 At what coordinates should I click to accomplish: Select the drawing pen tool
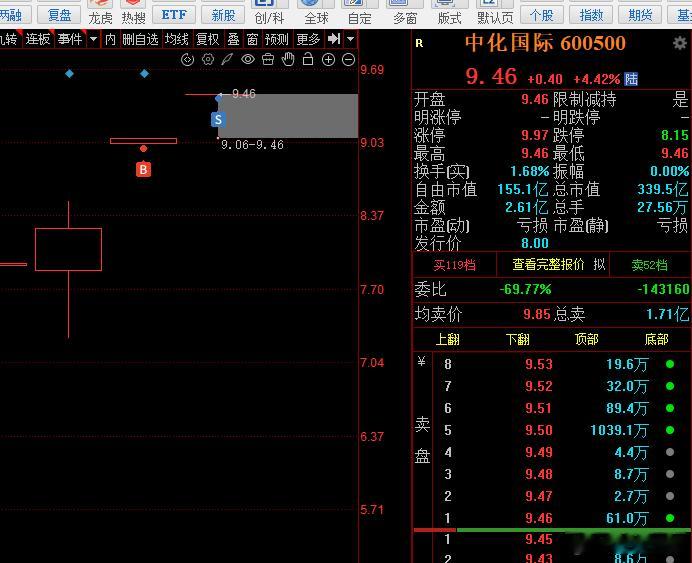[227, 60]
